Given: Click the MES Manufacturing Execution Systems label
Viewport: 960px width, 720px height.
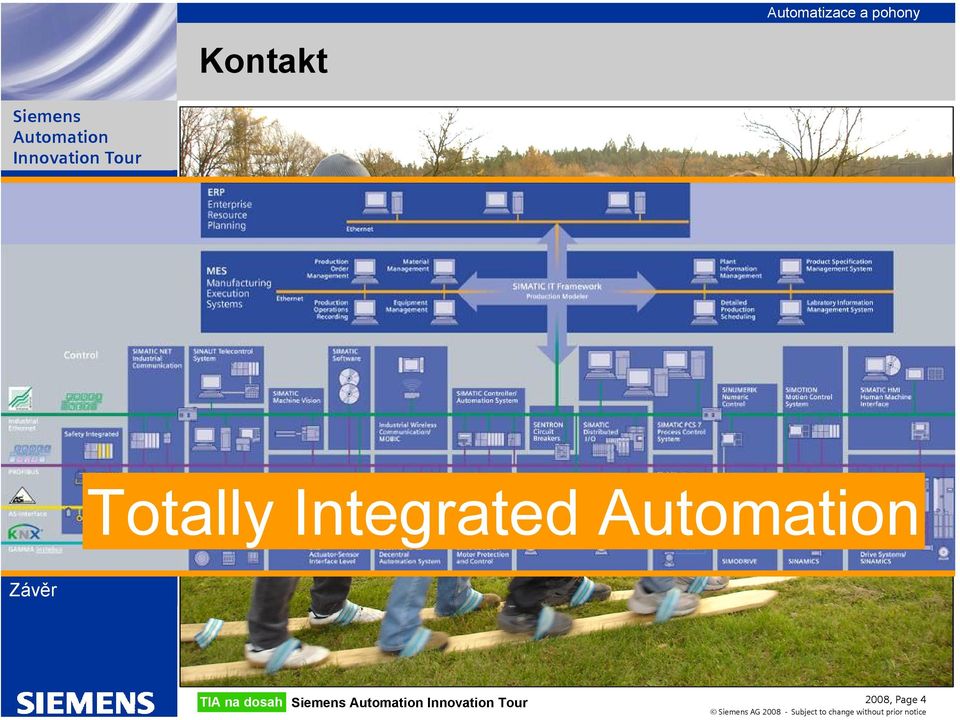Looking at the screenshot, I should pyautogui.click(x=238, y=287).
